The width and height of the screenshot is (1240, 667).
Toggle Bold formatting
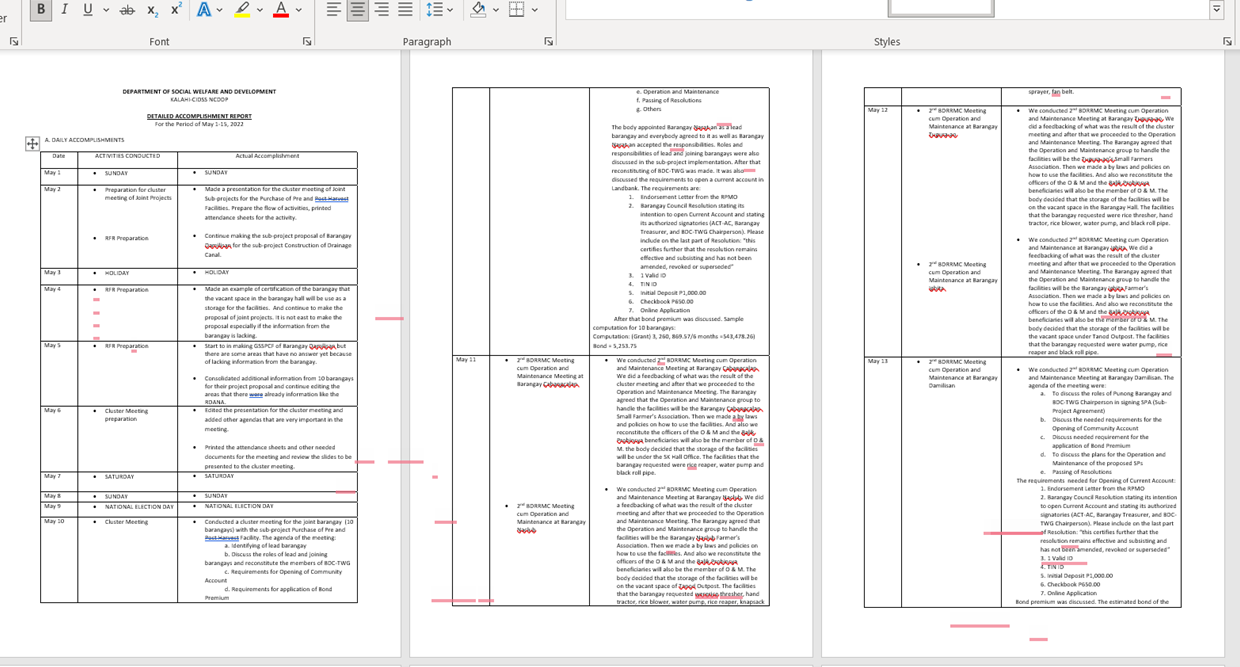pos(41,9)
